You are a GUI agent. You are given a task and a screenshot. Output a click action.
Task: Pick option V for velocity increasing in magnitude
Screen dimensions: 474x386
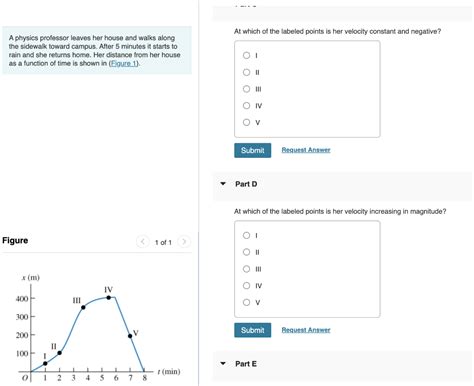[x=246, y=302]
